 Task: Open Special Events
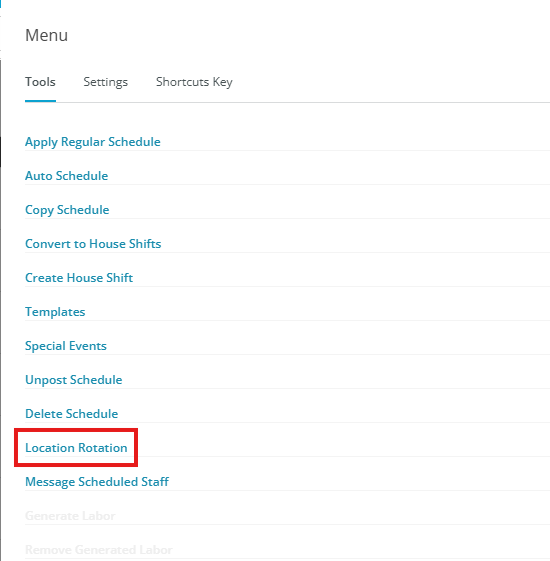pos(66,346)
